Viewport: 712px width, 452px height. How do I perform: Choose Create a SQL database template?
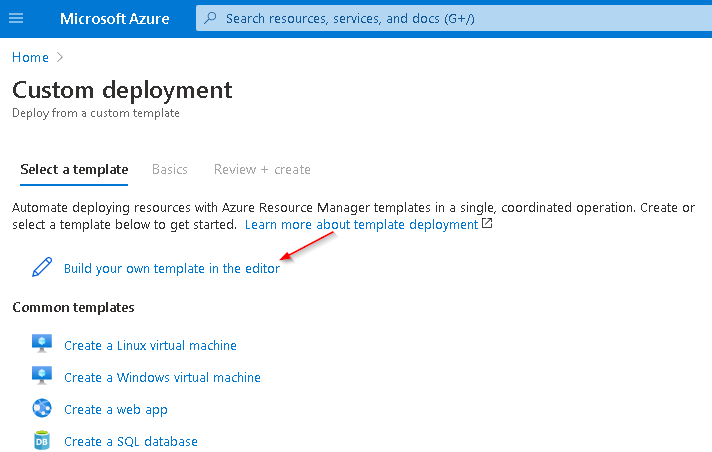click(131, 442)
